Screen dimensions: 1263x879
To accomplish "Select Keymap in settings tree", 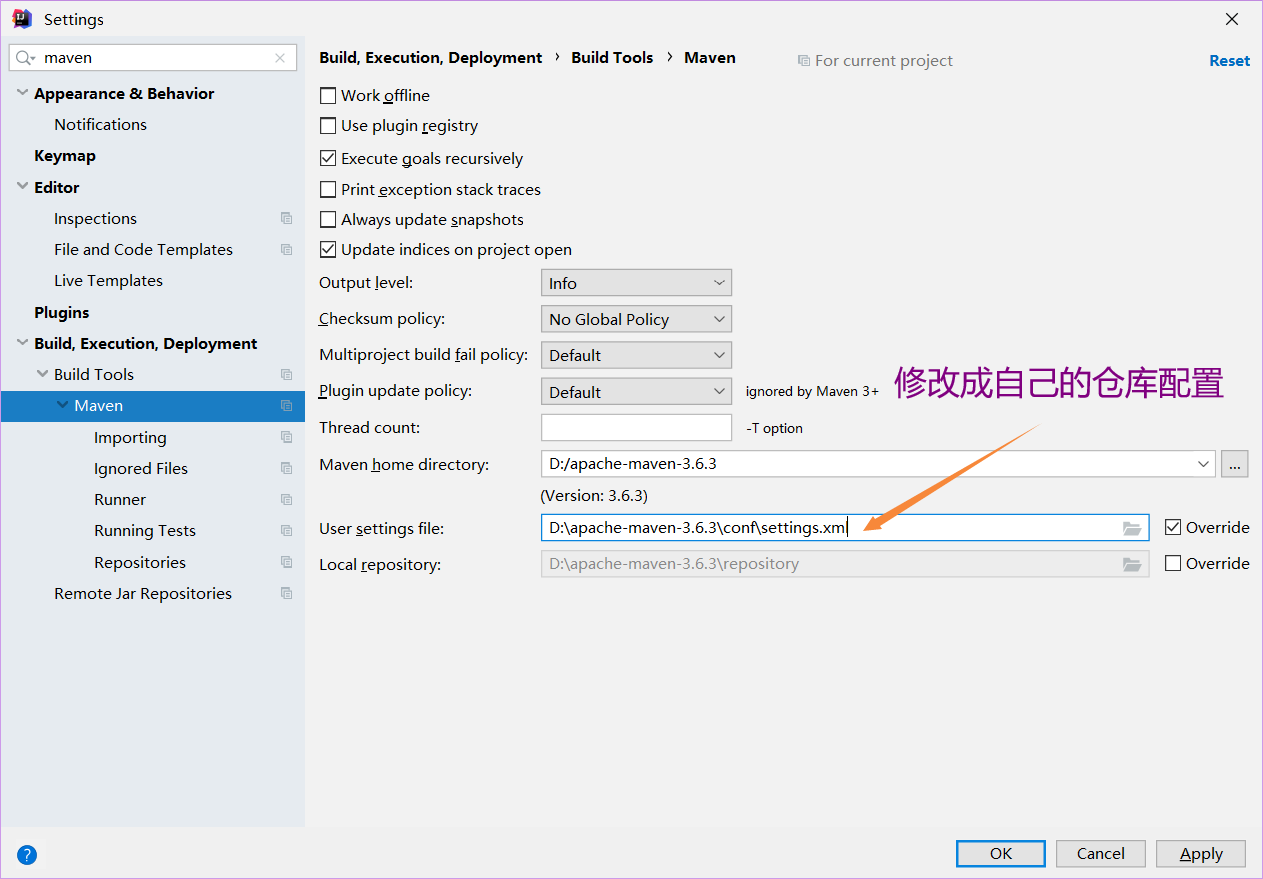I will point(65,156).
